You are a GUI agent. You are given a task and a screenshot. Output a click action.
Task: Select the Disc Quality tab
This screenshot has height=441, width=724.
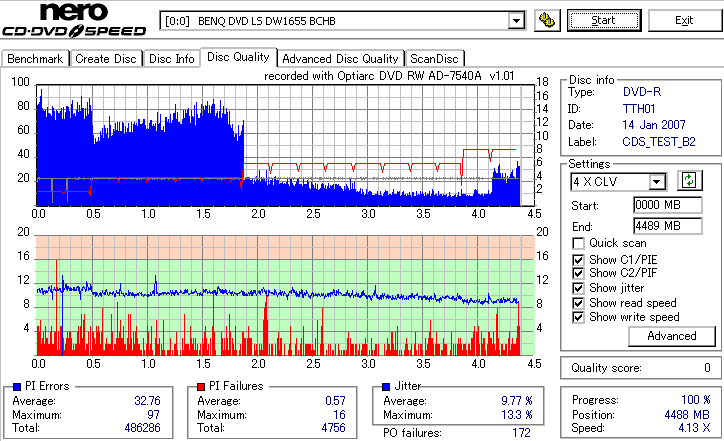238,57
